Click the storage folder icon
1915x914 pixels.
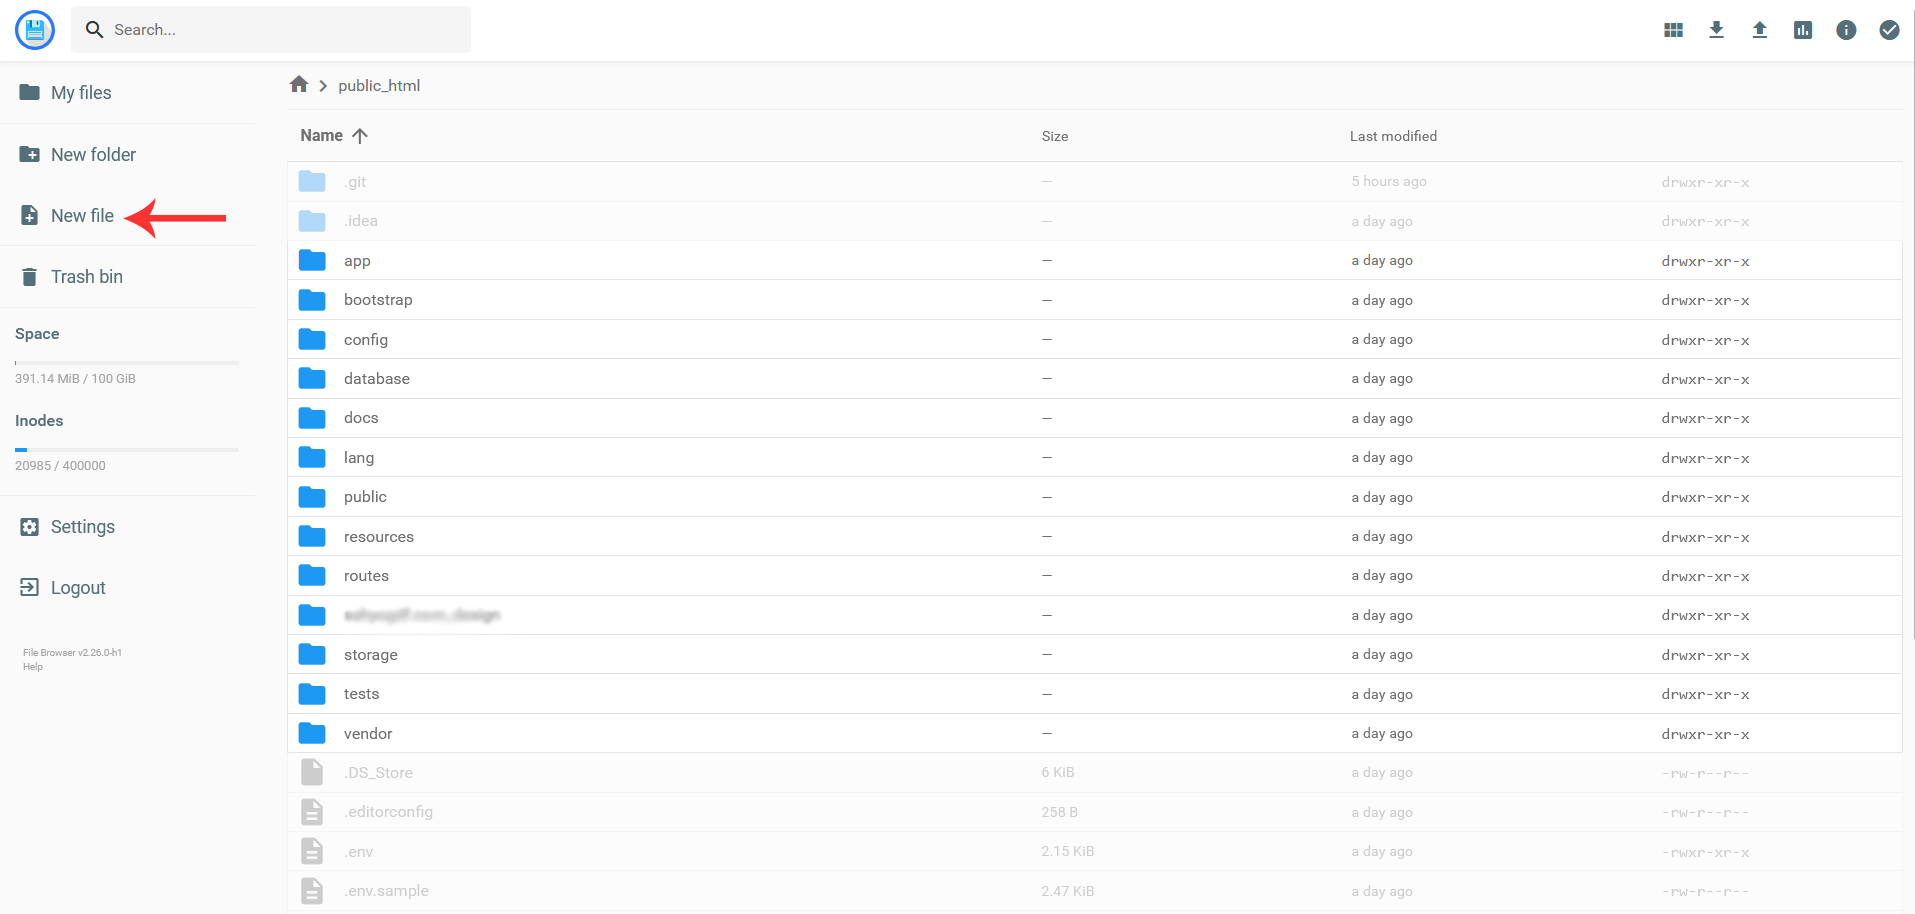[x=312, y=655]
